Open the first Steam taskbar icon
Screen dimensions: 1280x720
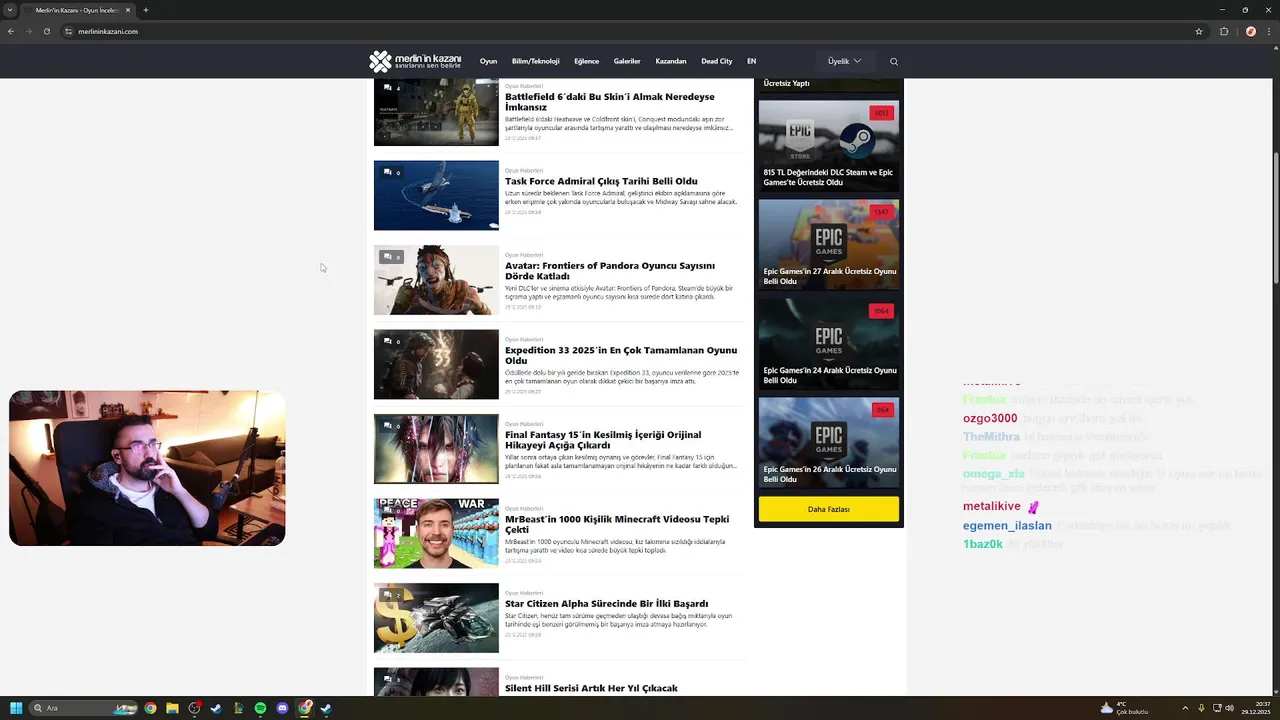tap(216, 708)
